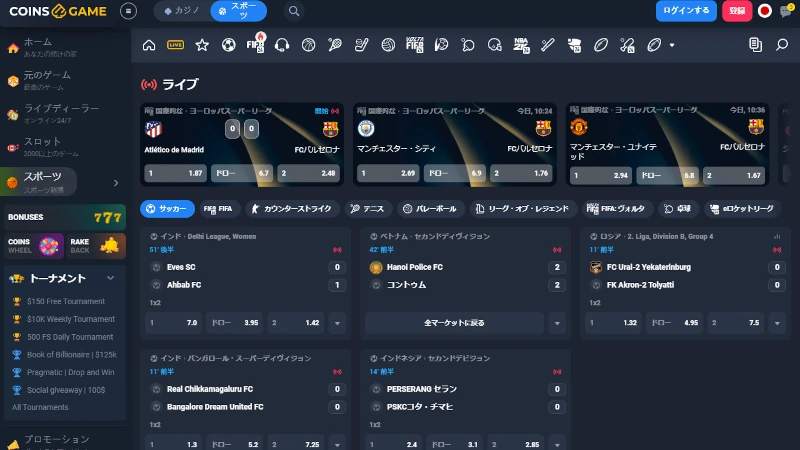
Task: Open Book of Billionaire | $125k tournament
Action: click(x=71, y=355)
